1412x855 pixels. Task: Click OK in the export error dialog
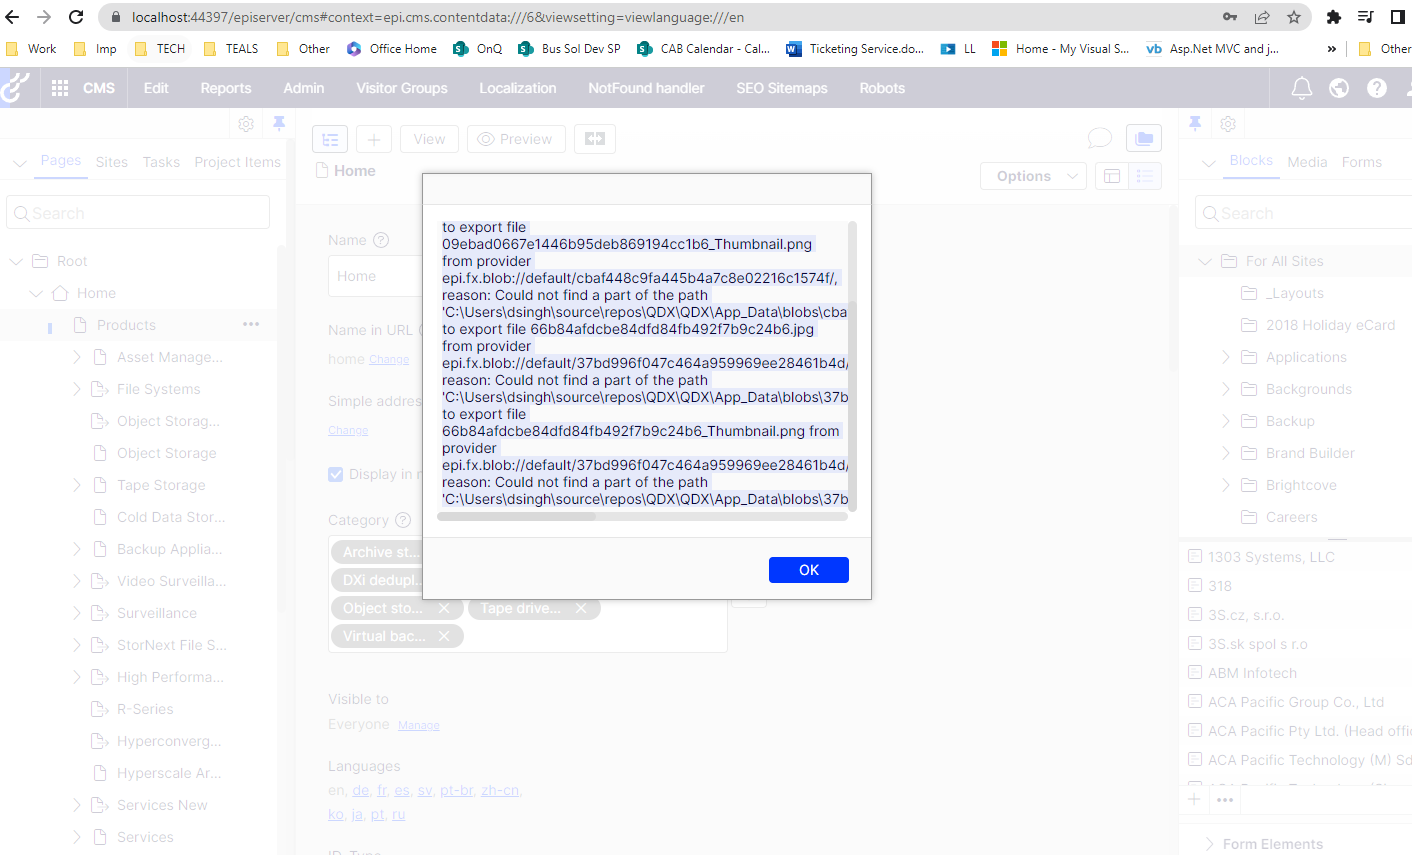coord(808,570)
